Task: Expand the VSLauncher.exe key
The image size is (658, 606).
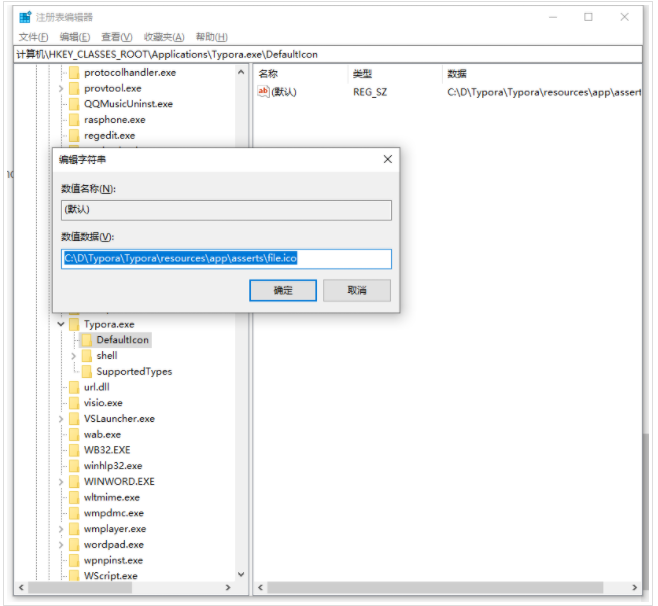Action: coord(61,419)
